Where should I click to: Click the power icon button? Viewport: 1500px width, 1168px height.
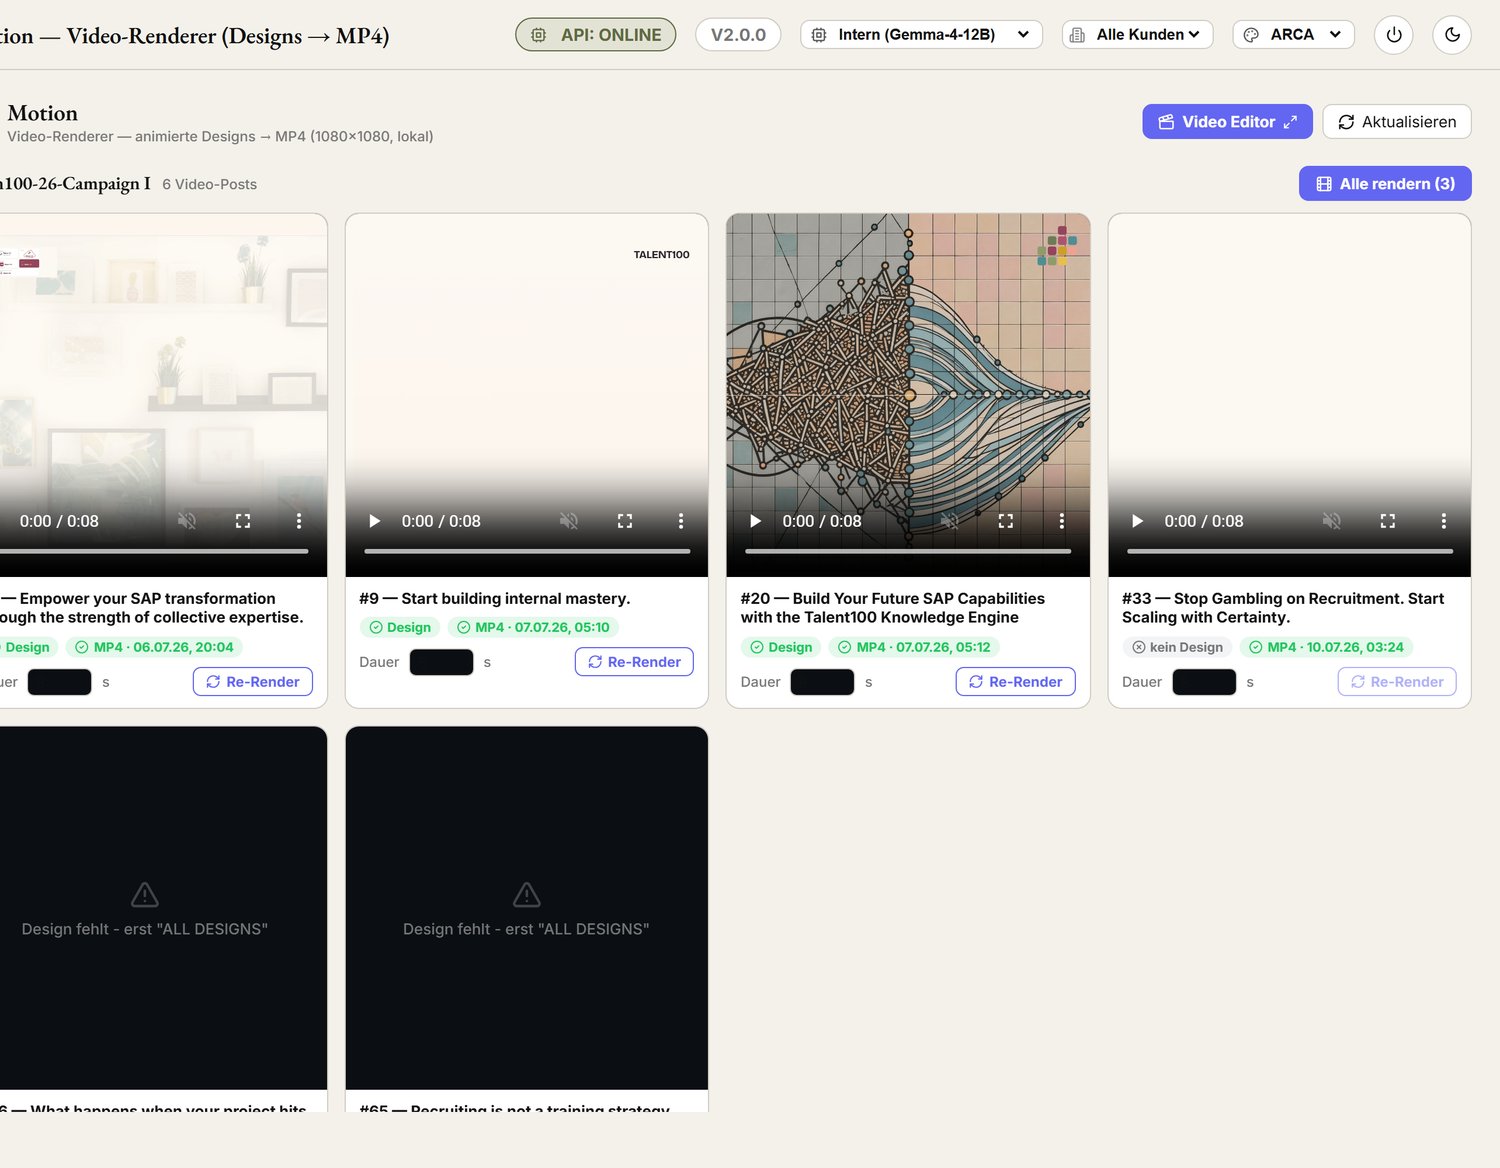1393,35
